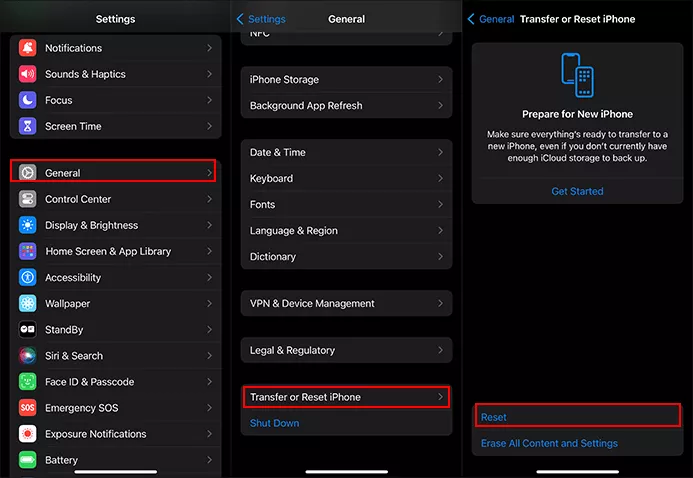Tap the Sounds & Haptics speaker icon
This screenshot has width=693, height=478.
27,74
